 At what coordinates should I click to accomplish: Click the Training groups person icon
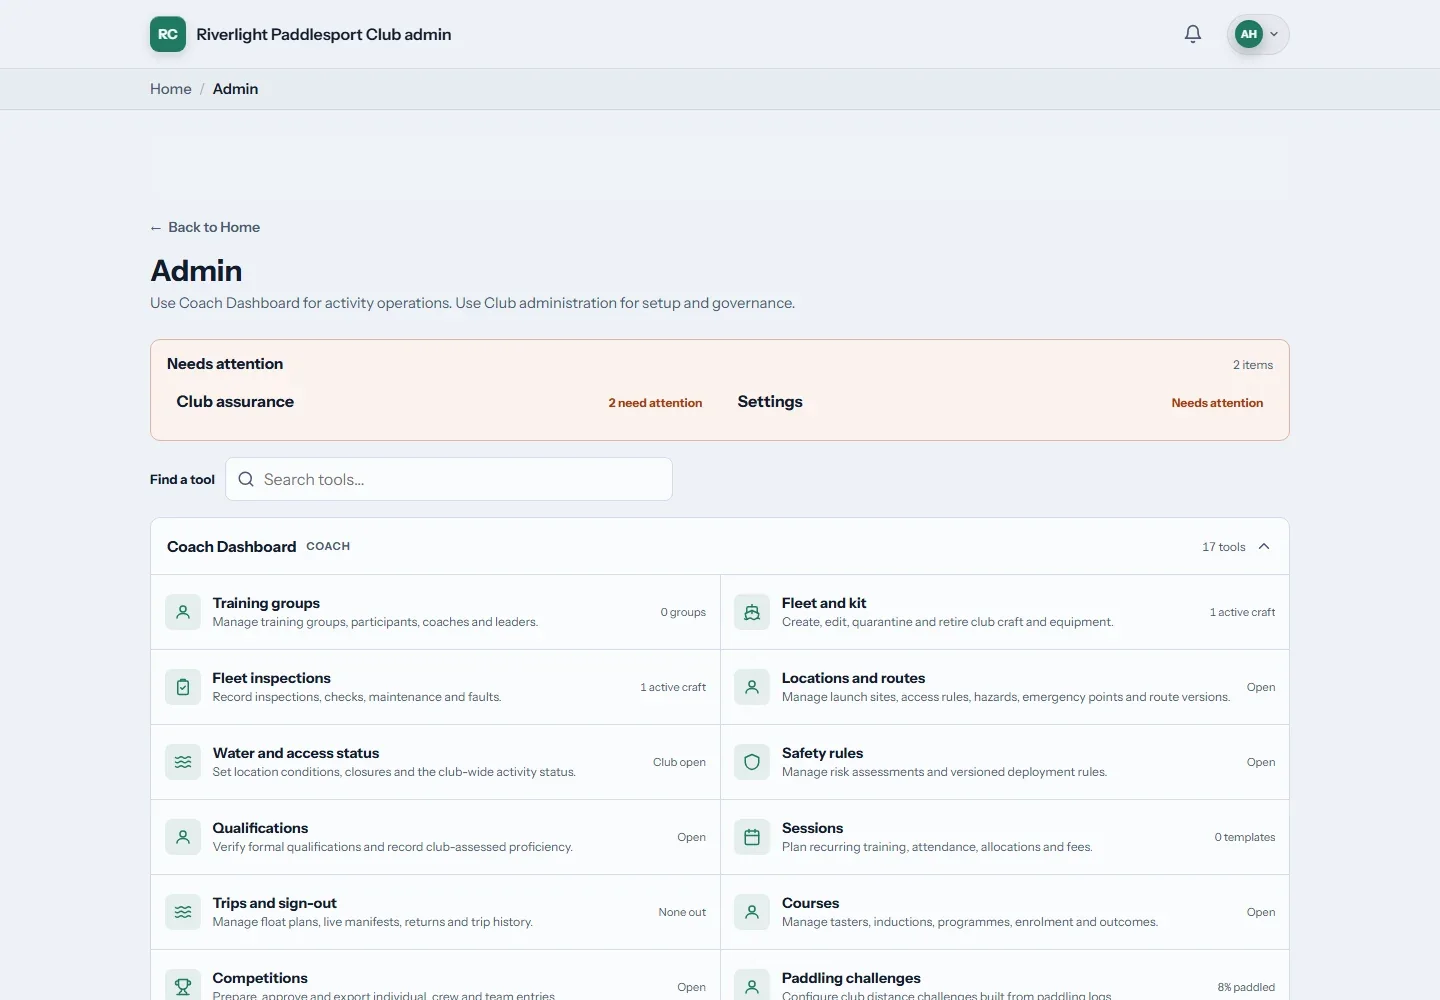tap(183, 612)
